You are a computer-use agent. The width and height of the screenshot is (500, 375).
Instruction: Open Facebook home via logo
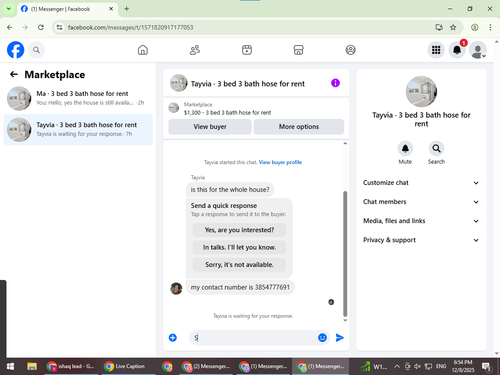pos(16,50)
